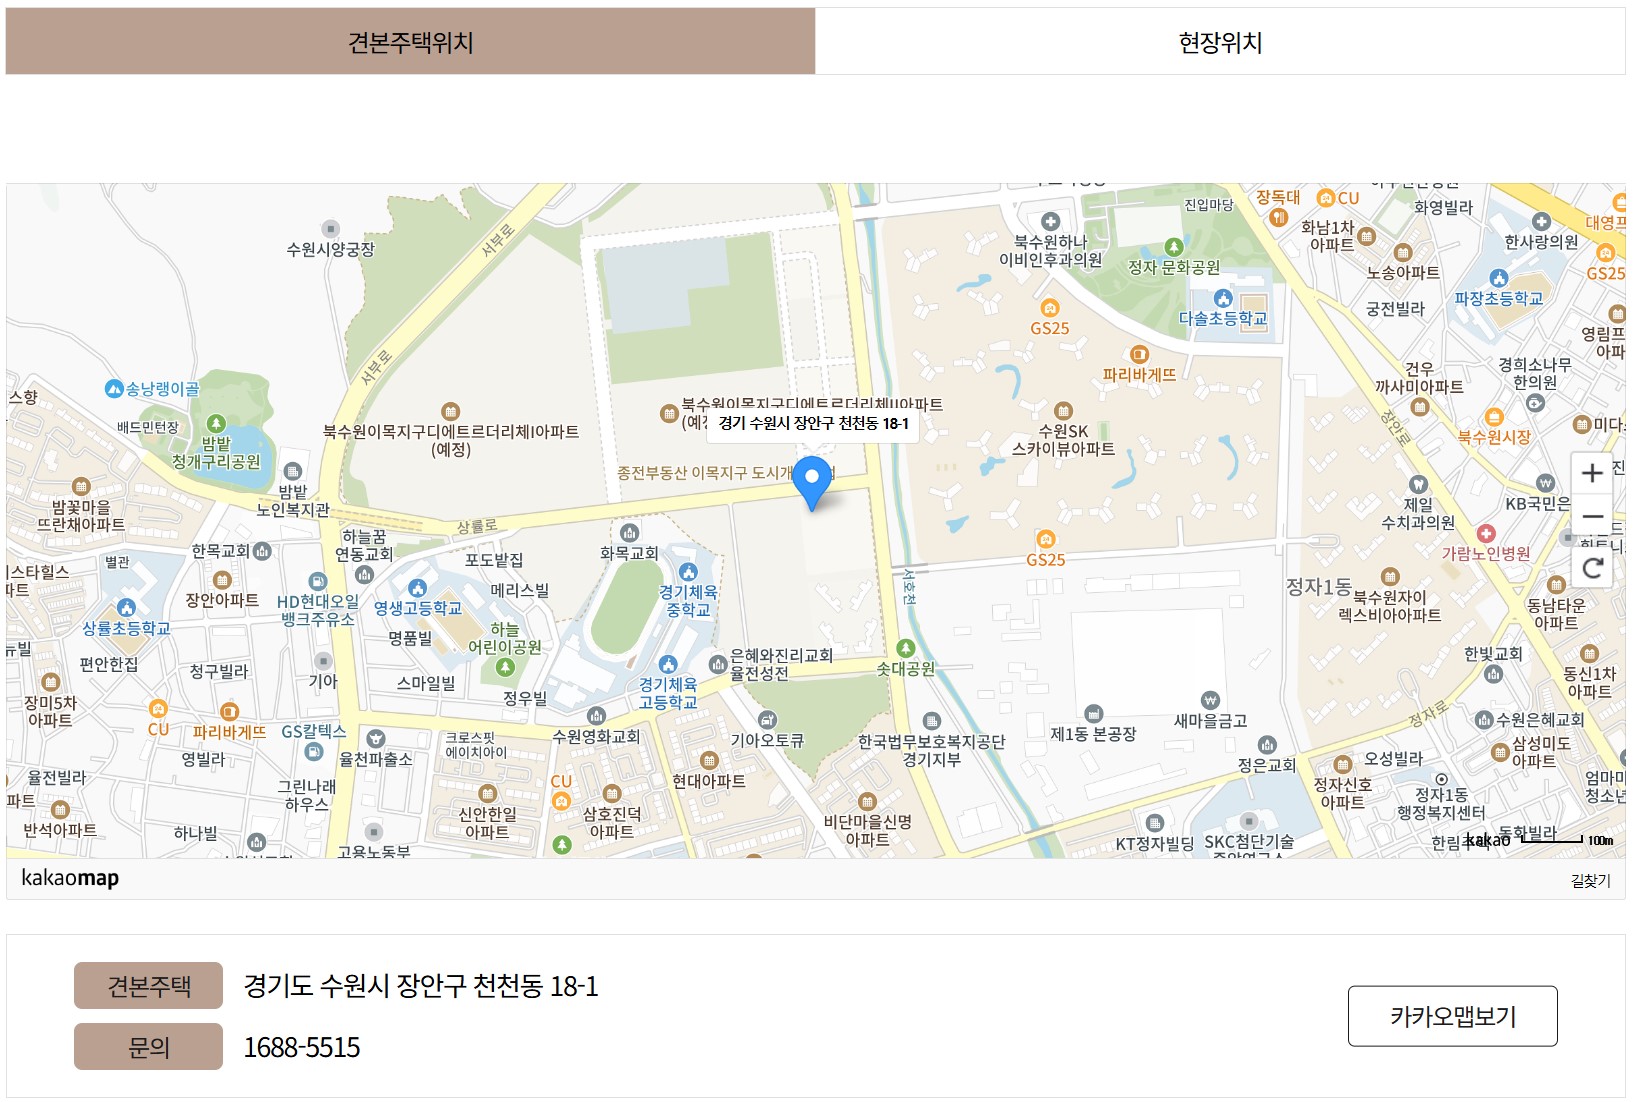1633x1102 pixels.
Task: Click the 상률초등학교 school icon
Action: tap(126, 608)
